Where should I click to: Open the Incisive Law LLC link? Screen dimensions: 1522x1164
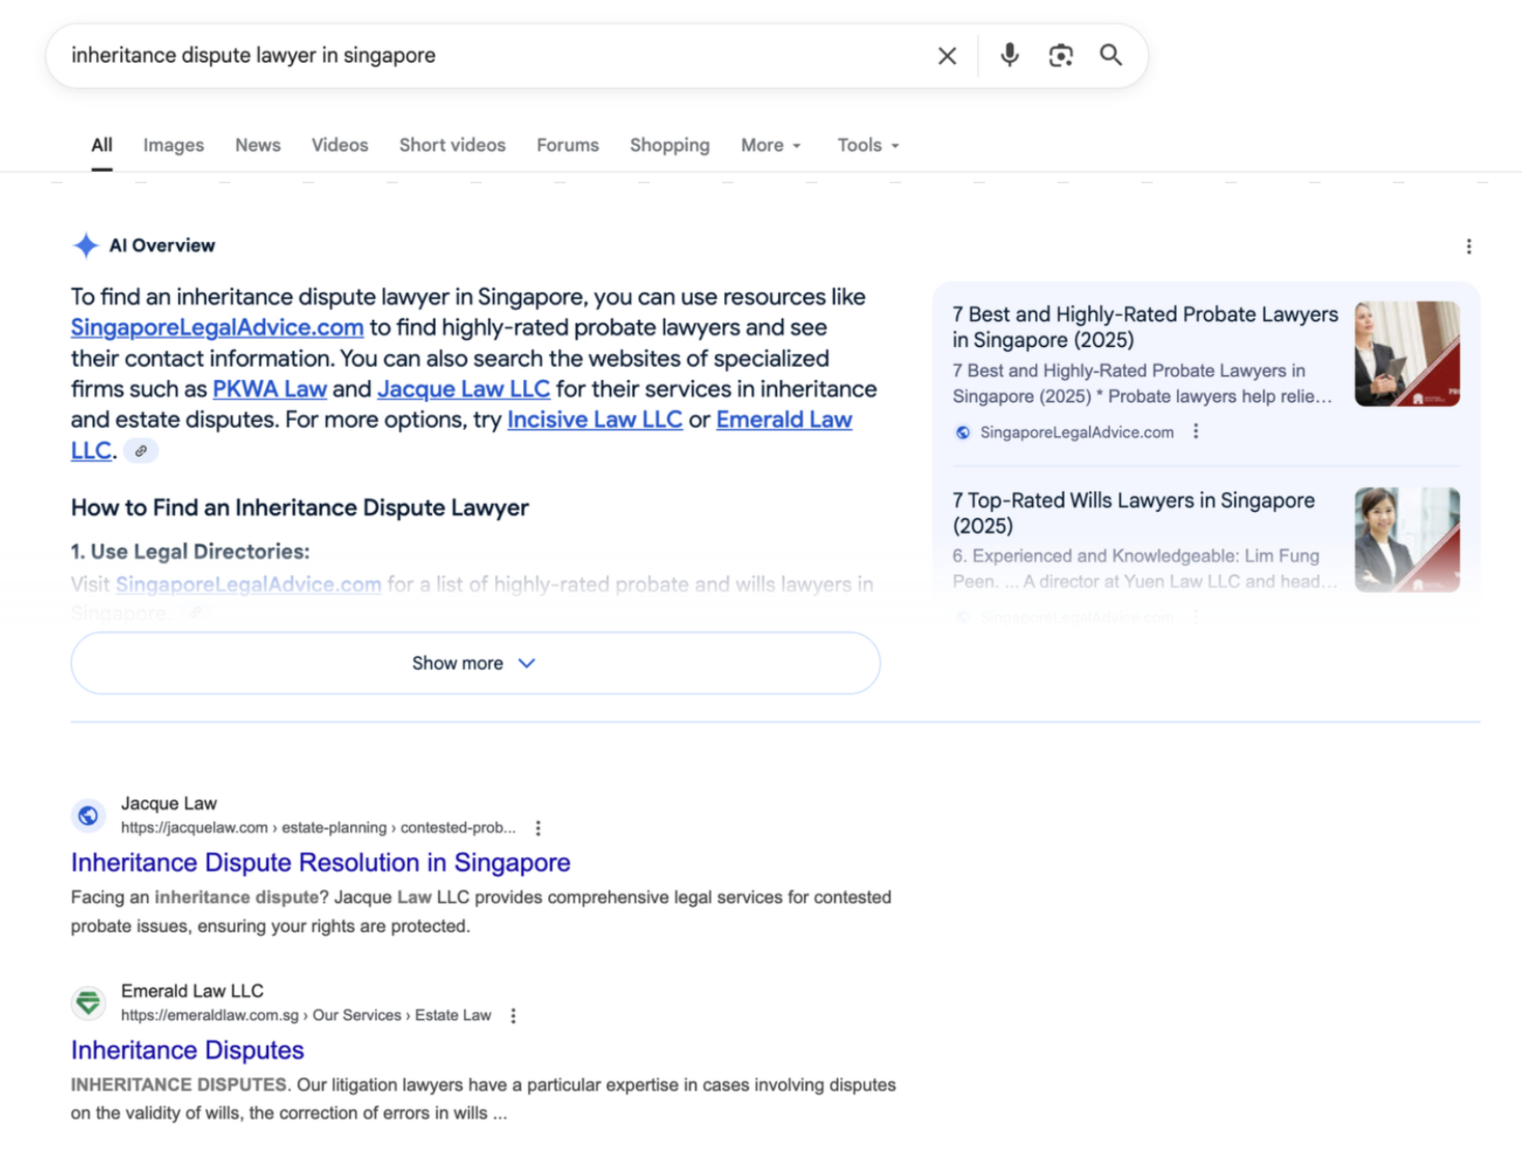[x=594, y=420]
